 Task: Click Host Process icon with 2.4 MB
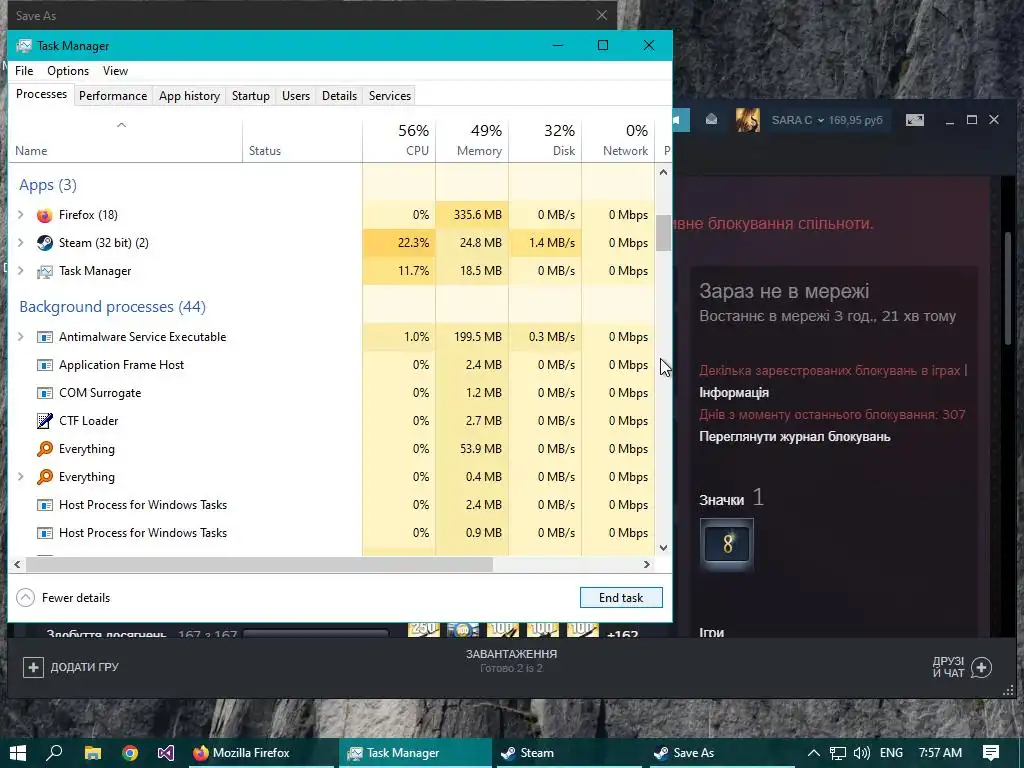[x=44, y=505]
